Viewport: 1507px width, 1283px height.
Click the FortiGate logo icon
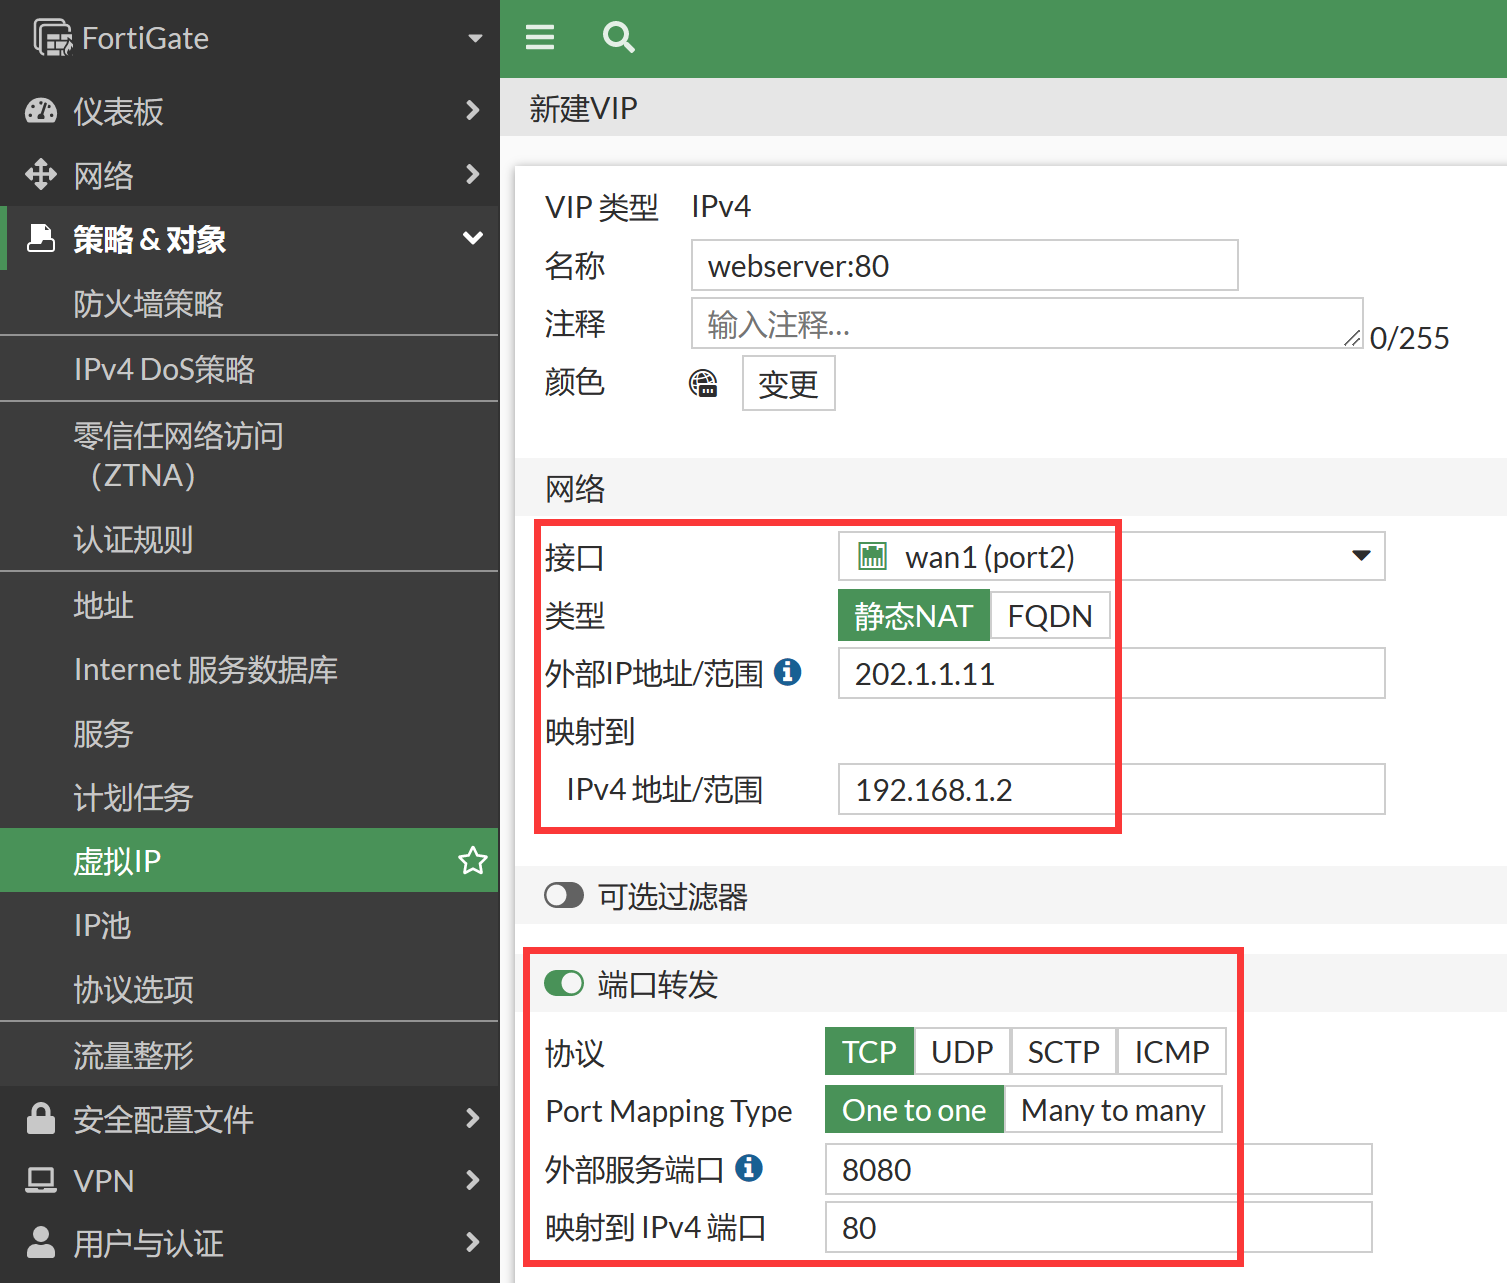(x=52, y=38)
